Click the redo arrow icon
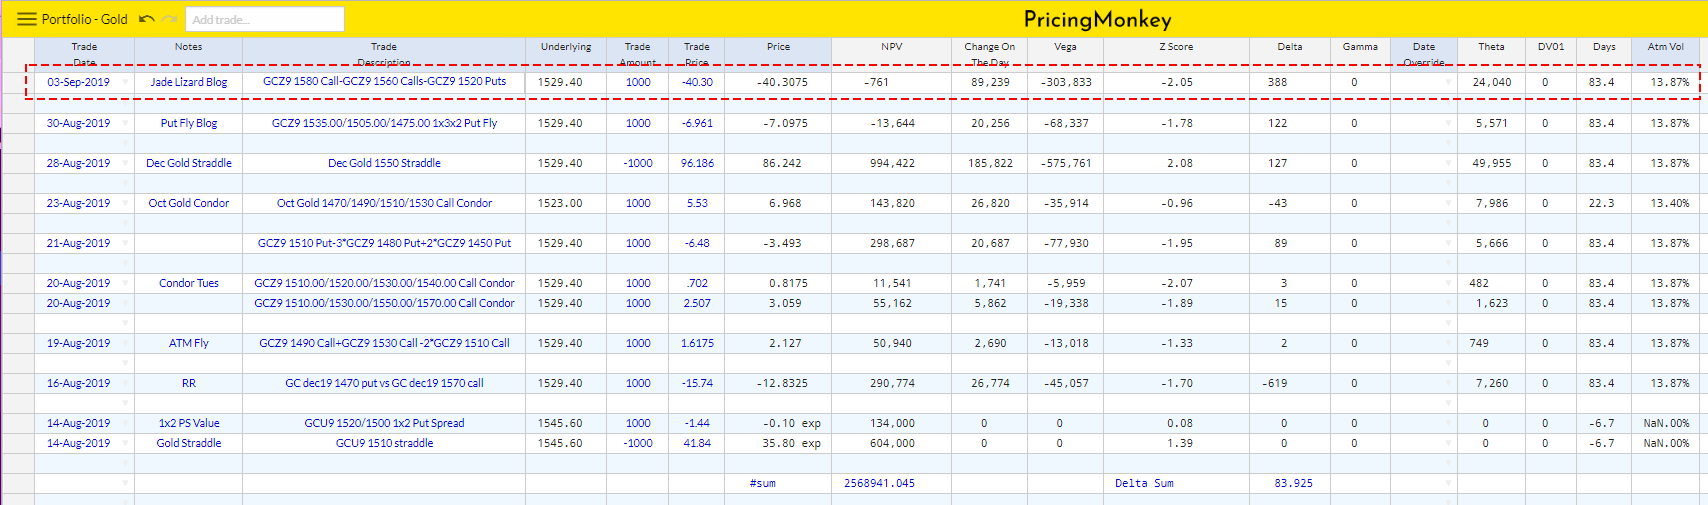 [x=170, y=19]
